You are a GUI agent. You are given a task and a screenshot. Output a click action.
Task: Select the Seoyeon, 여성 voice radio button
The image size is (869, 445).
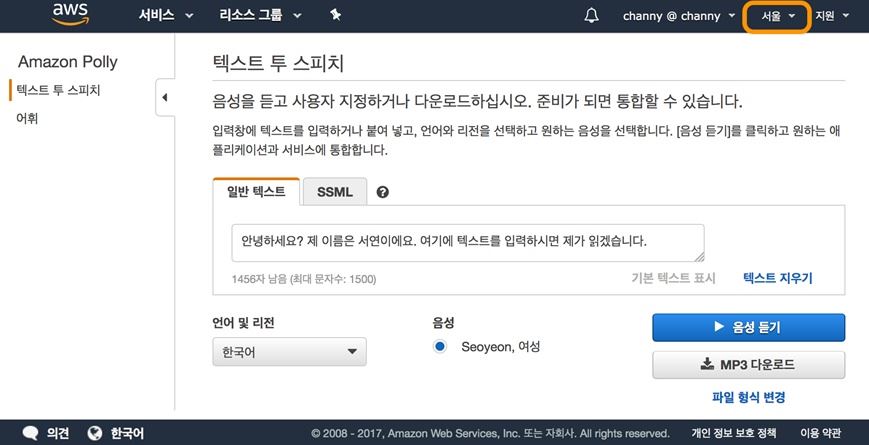pyautogui.click(x=440, y=347)
